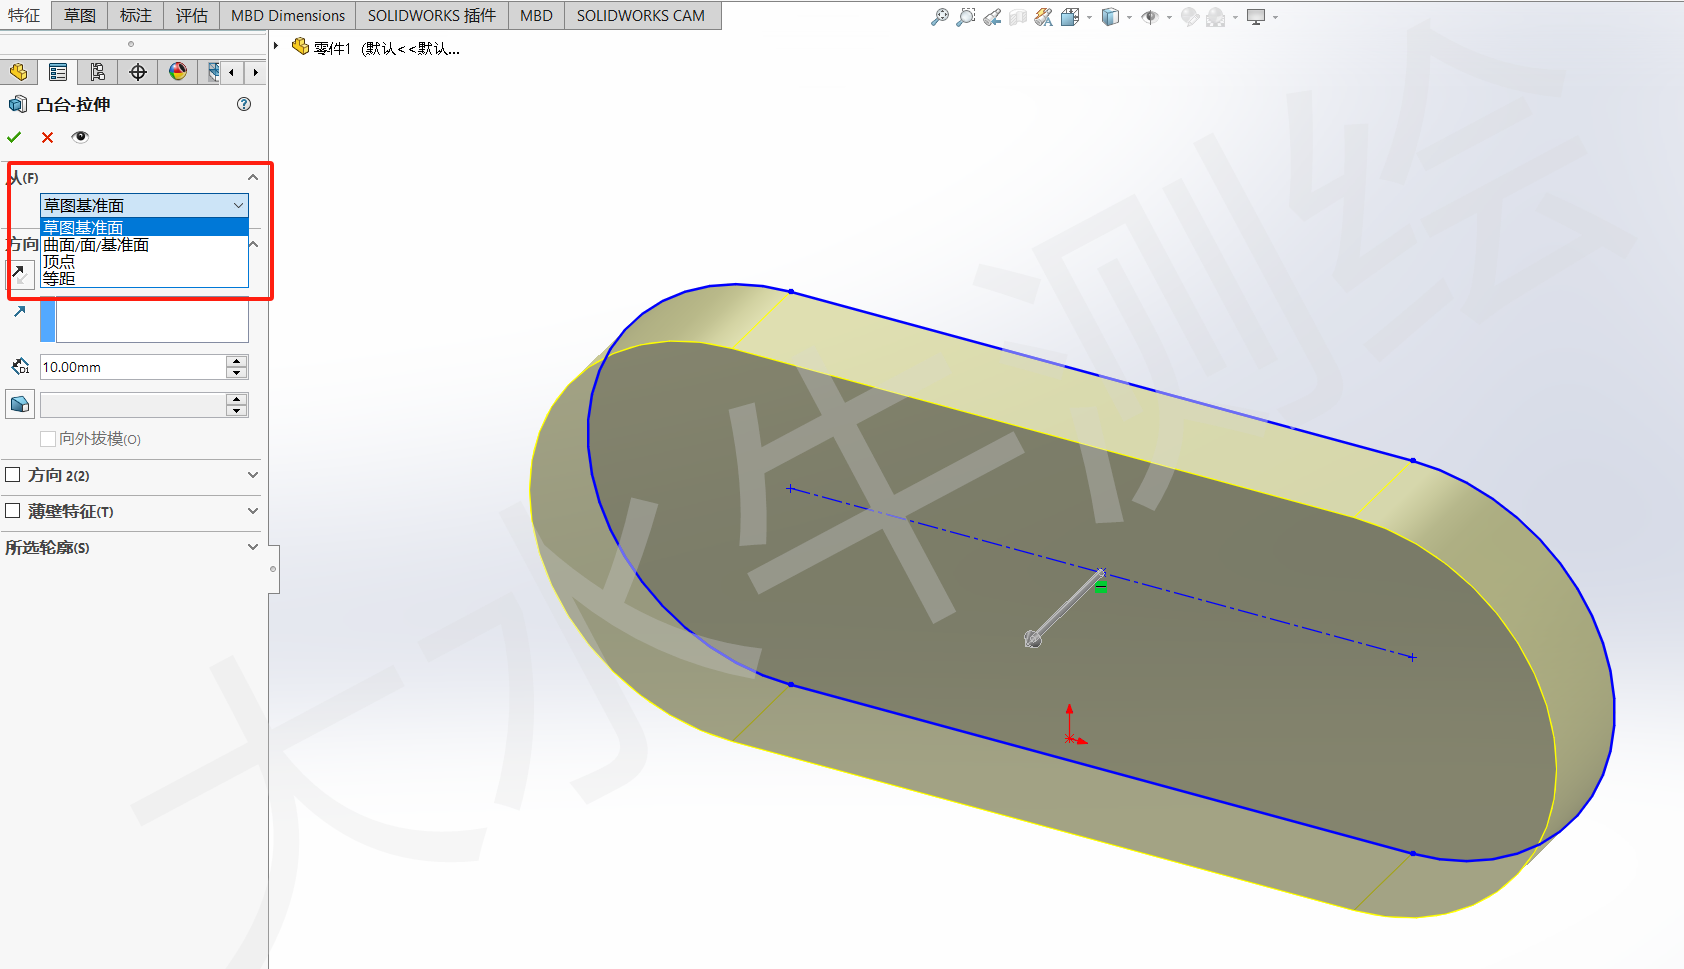Image resolution: width=1684 pixels, height=969 pixels.
Task: Enable the 薄壁特征(T) checkbox
Action: (12, 510)
